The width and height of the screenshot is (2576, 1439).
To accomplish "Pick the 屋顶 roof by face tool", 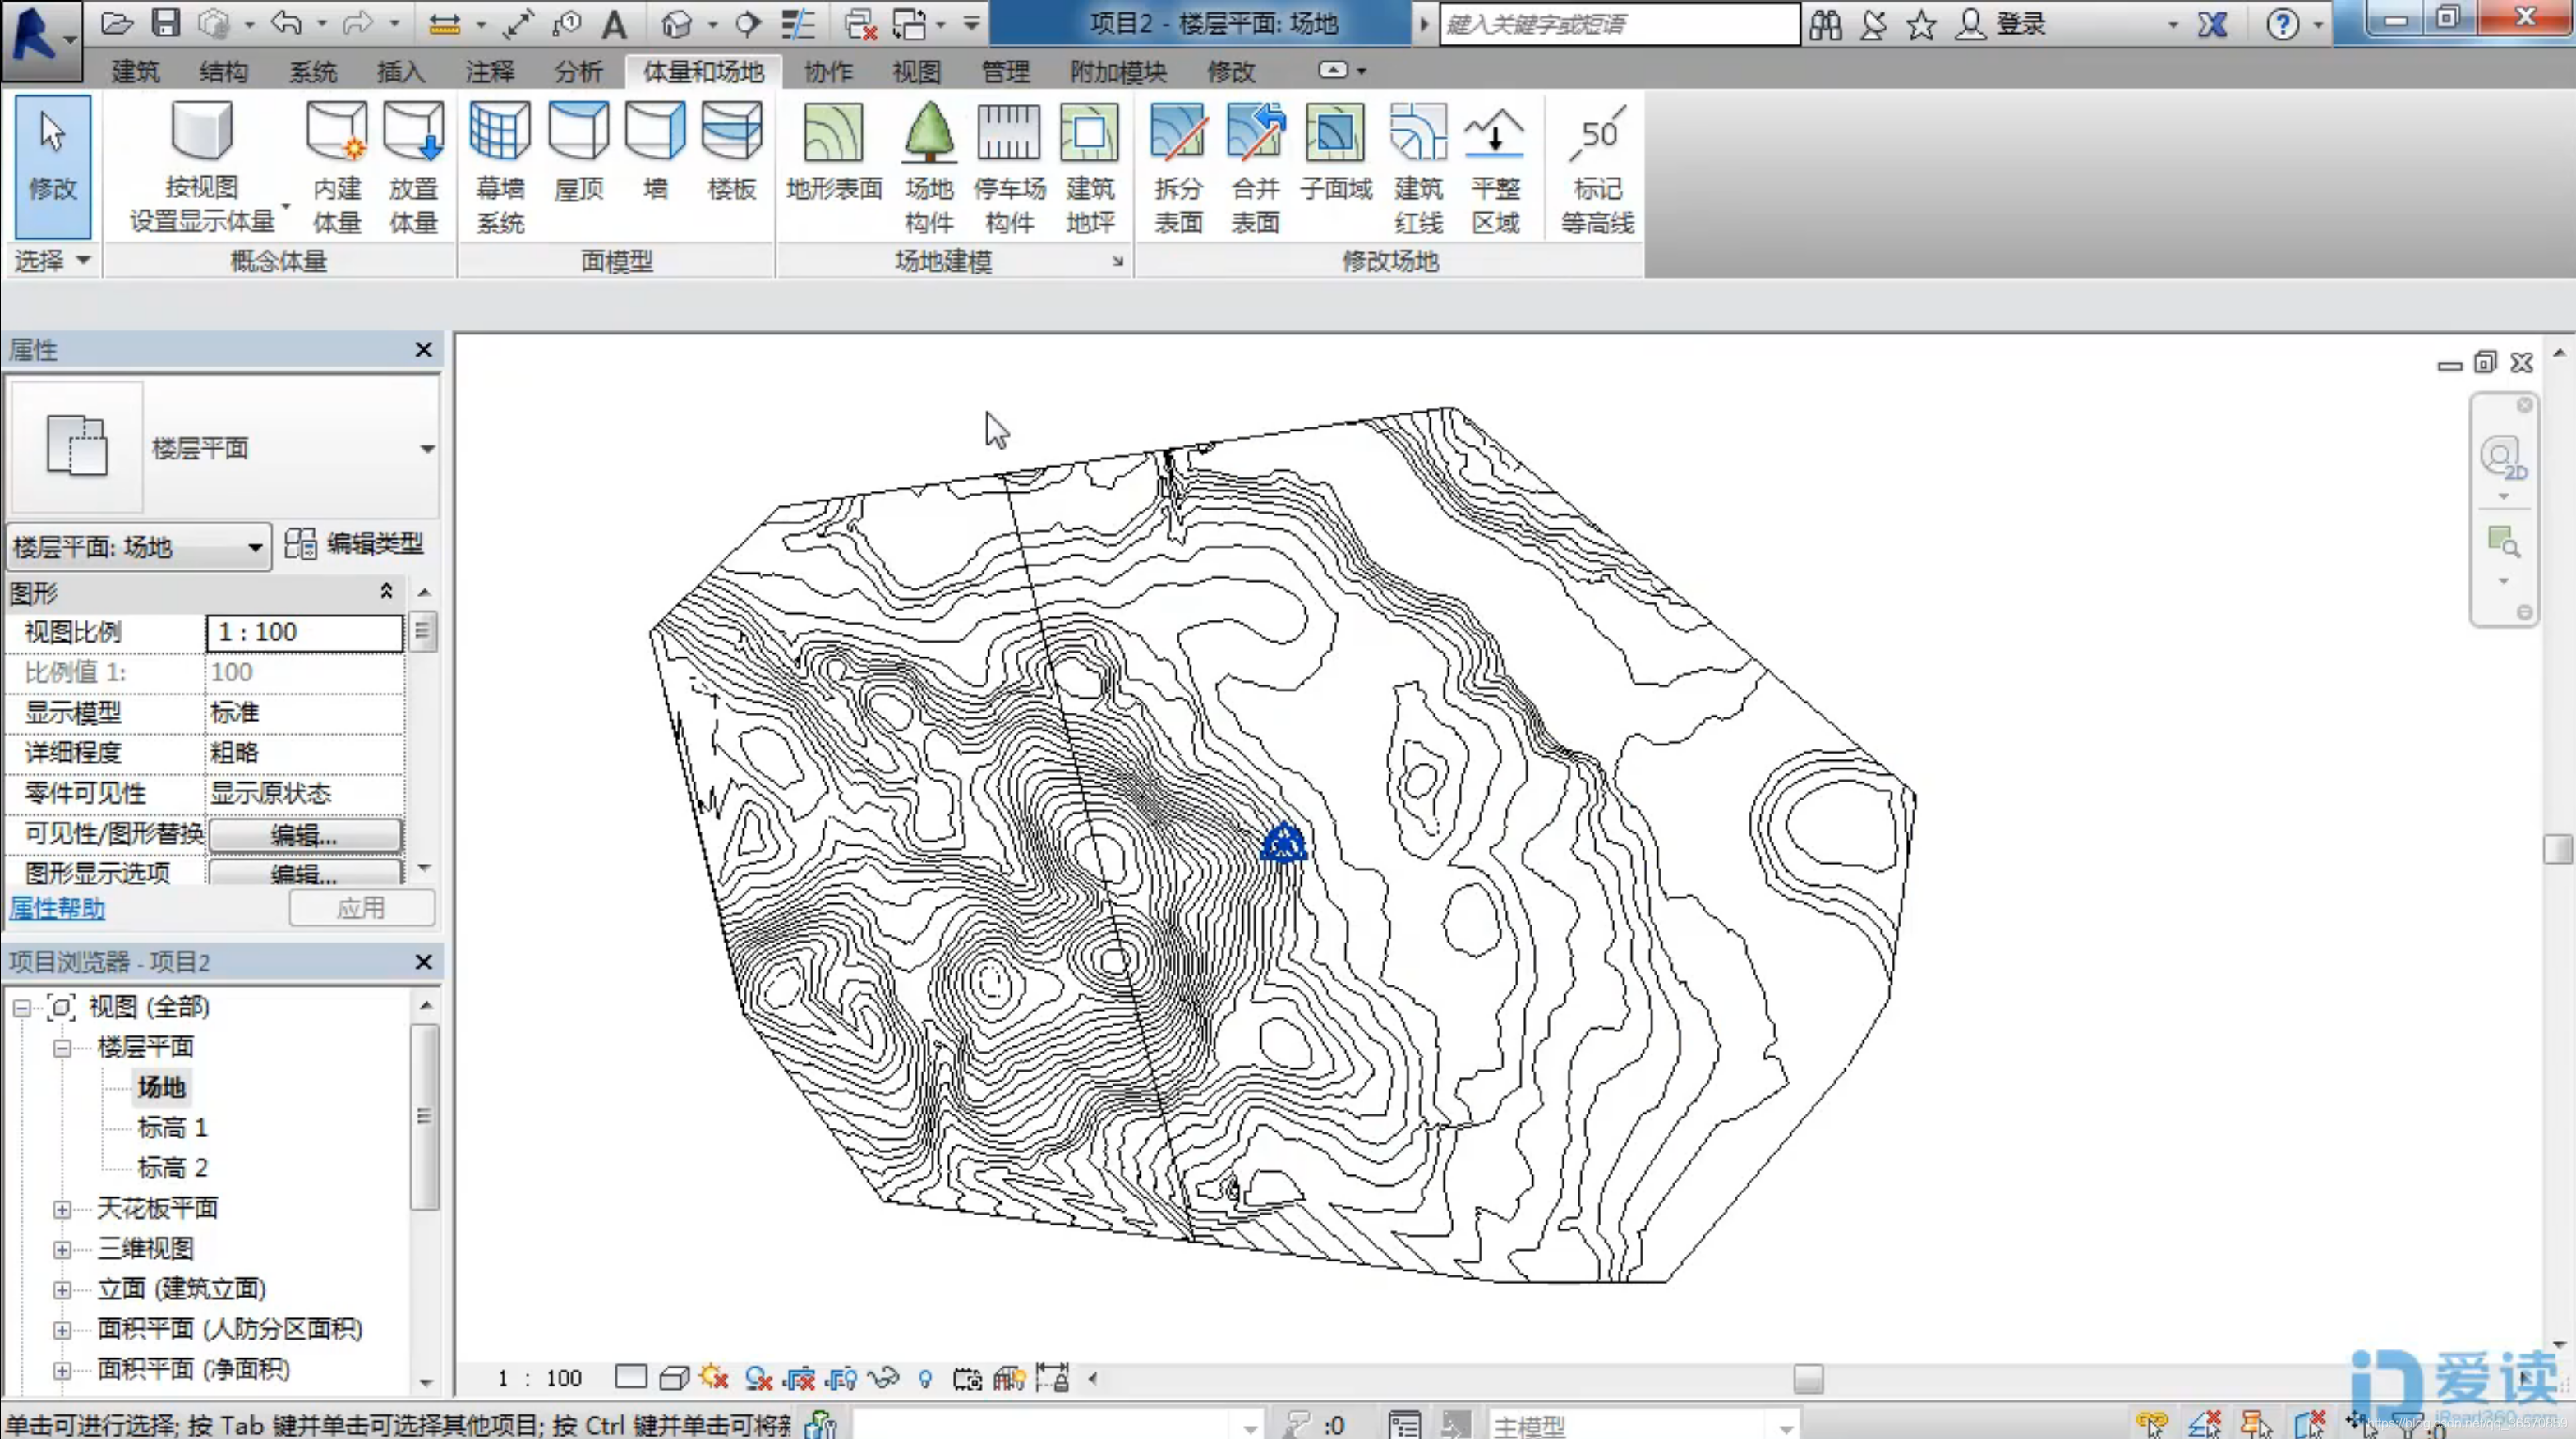I will coord(578,152).
